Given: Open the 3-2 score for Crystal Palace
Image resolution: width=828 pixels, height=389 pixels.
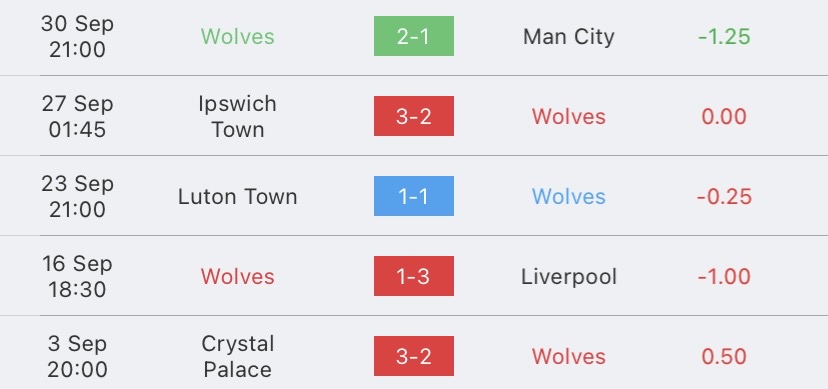Looking at the screenshot, I should point(413,356).
